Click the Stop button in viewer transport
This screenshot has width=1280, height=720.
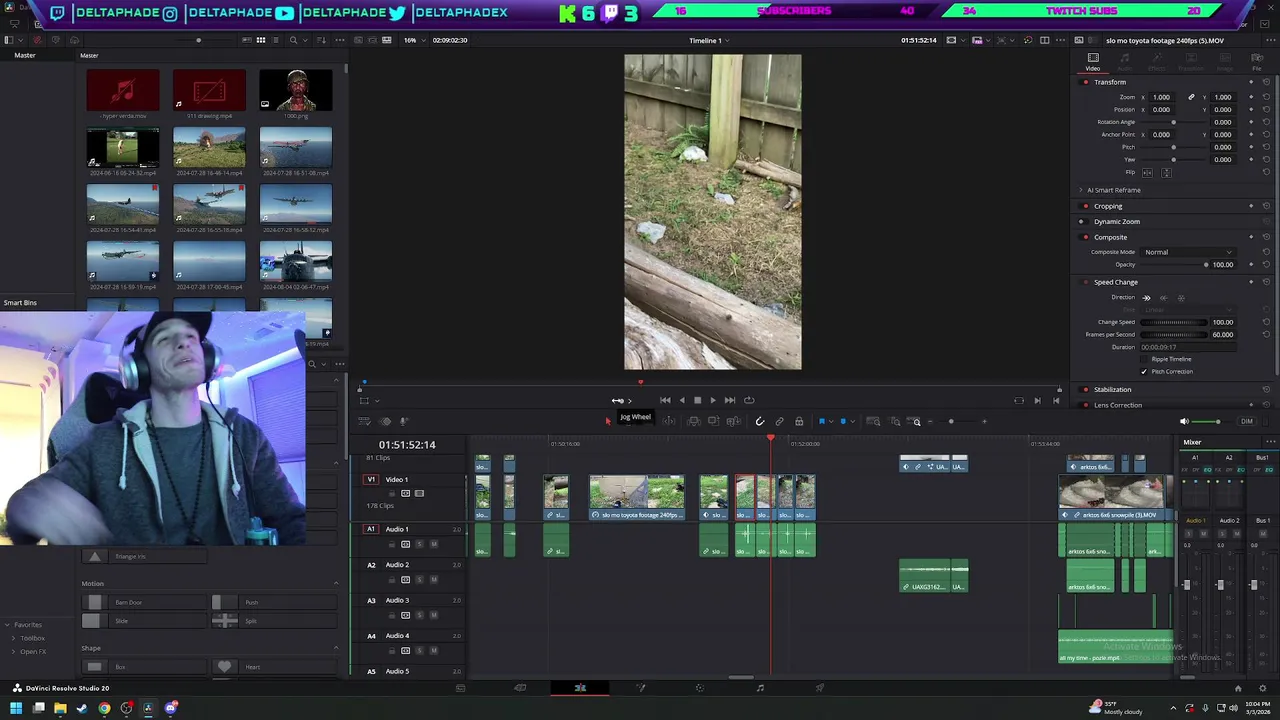698,400
